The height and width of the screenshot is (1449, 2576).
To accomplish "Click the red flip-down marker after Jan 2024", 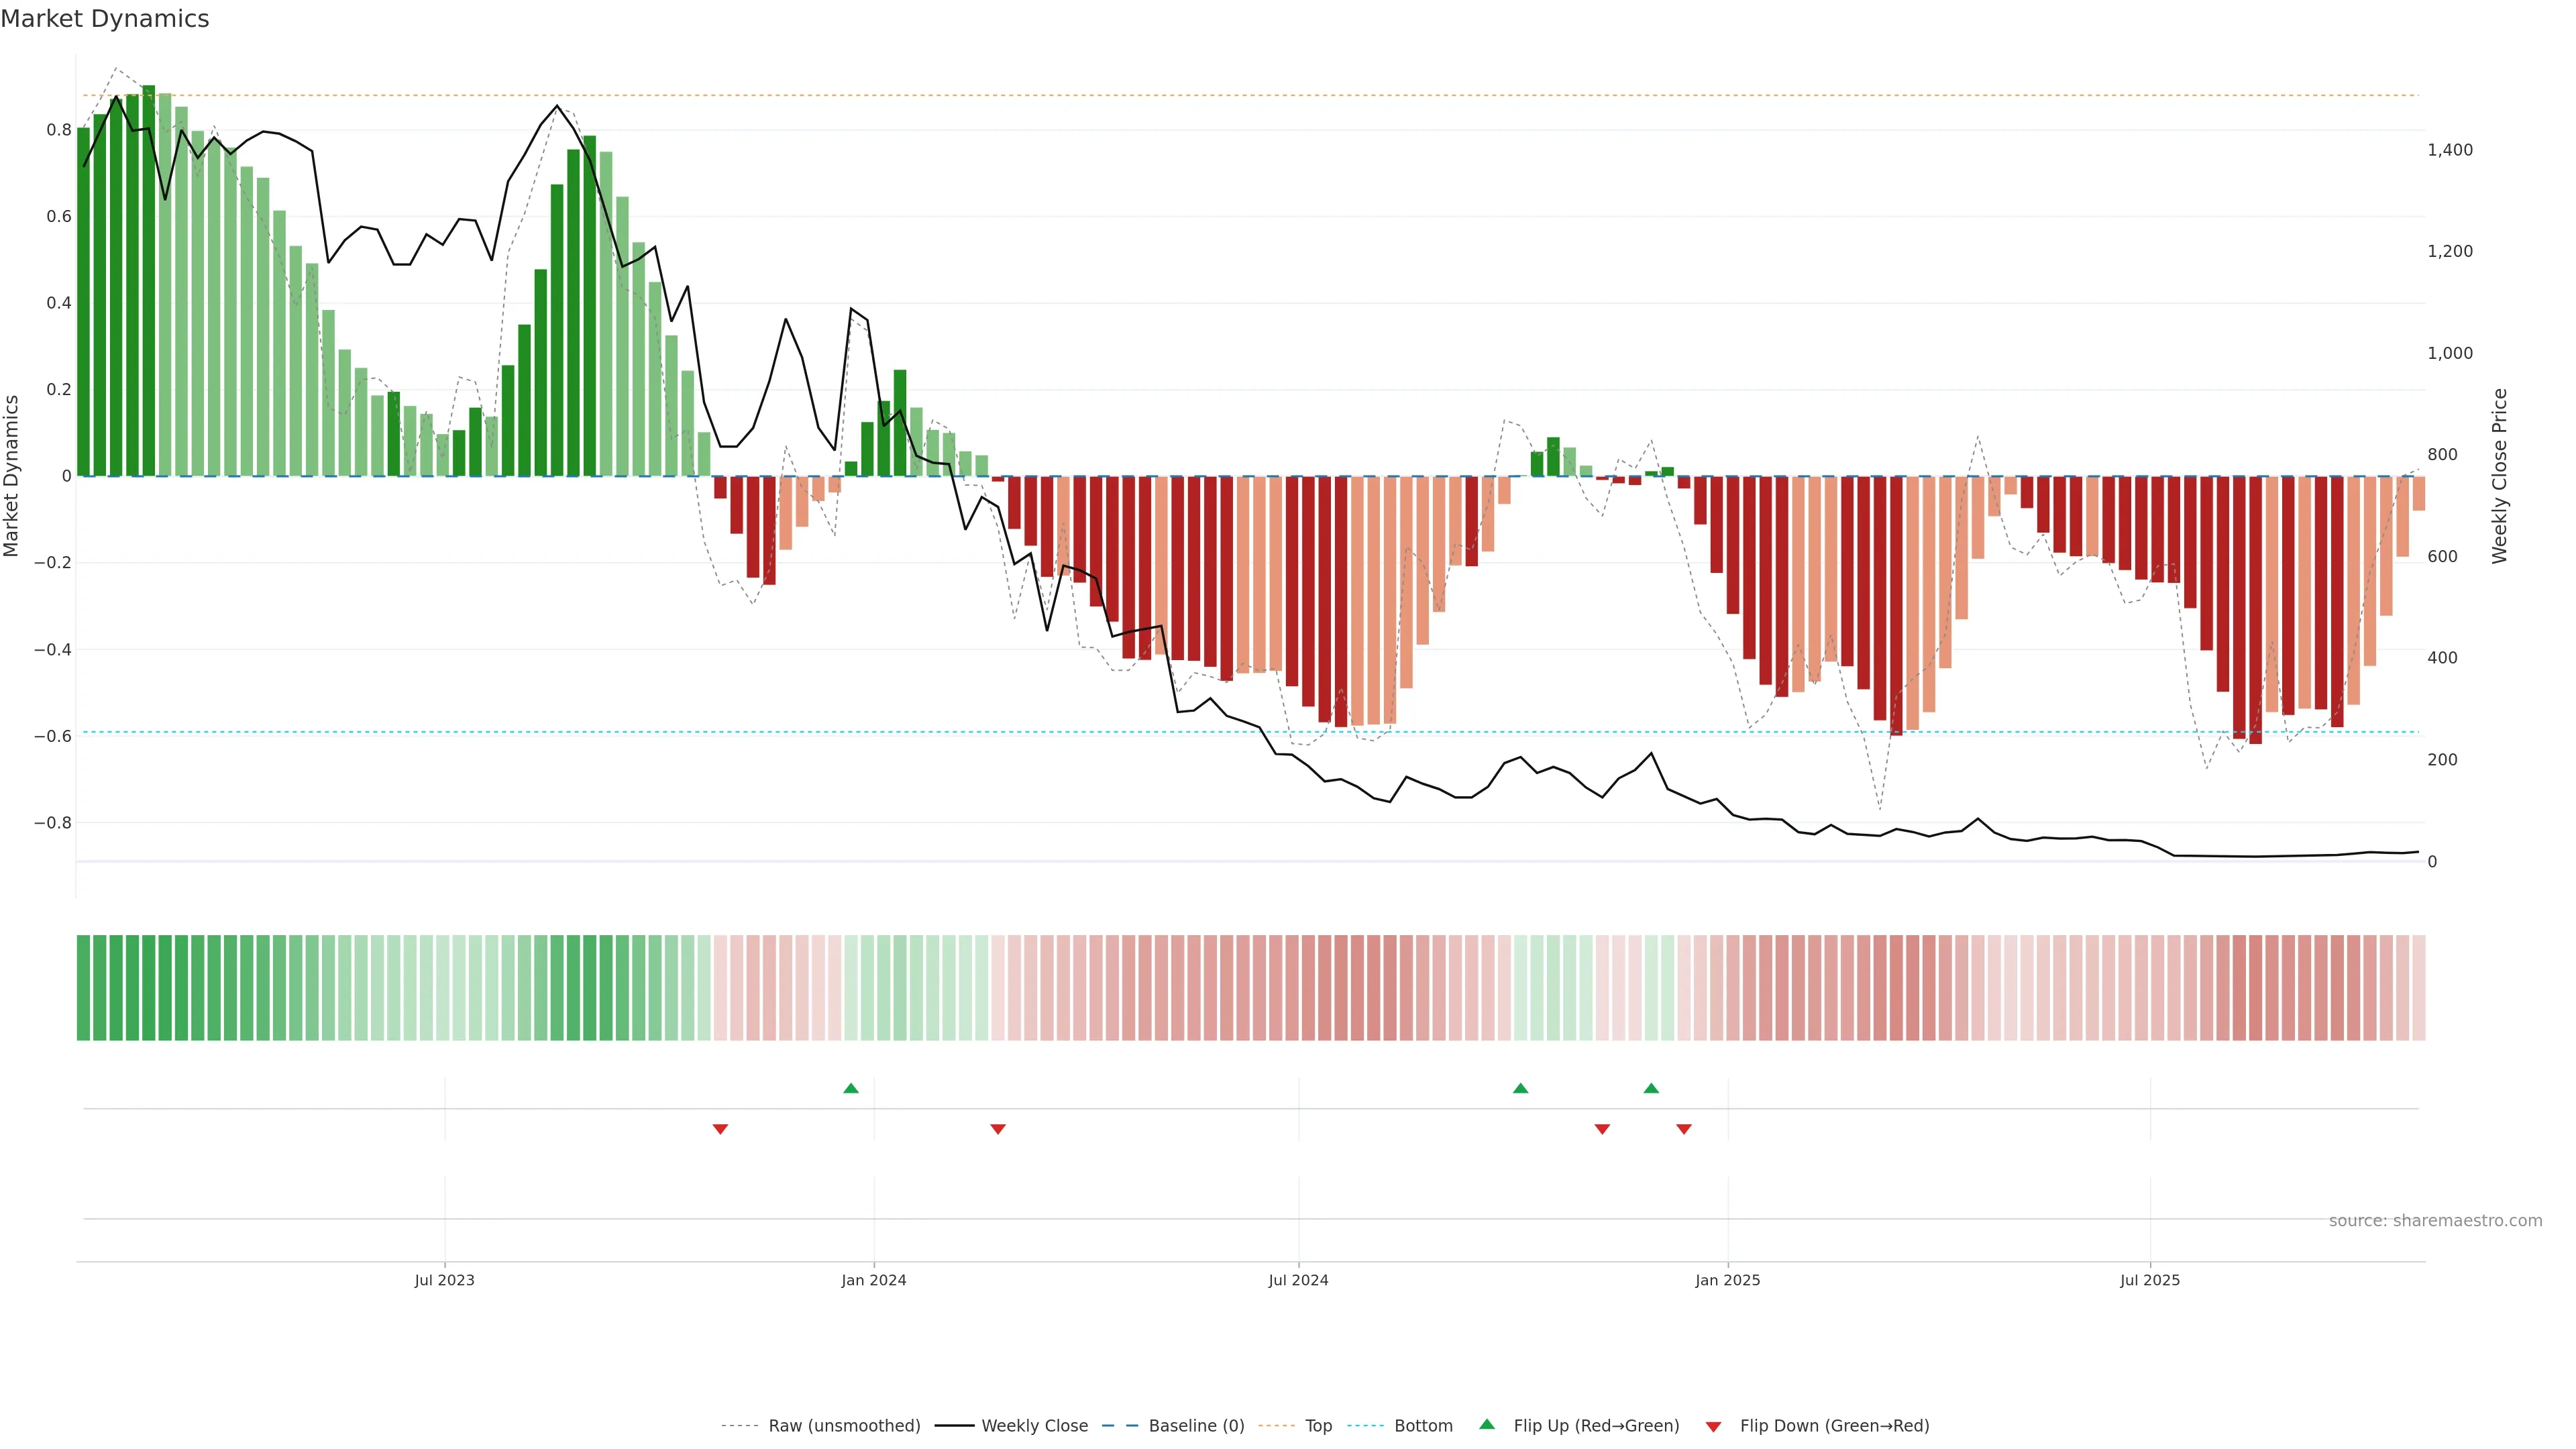I will click(x=998, y=1129).
